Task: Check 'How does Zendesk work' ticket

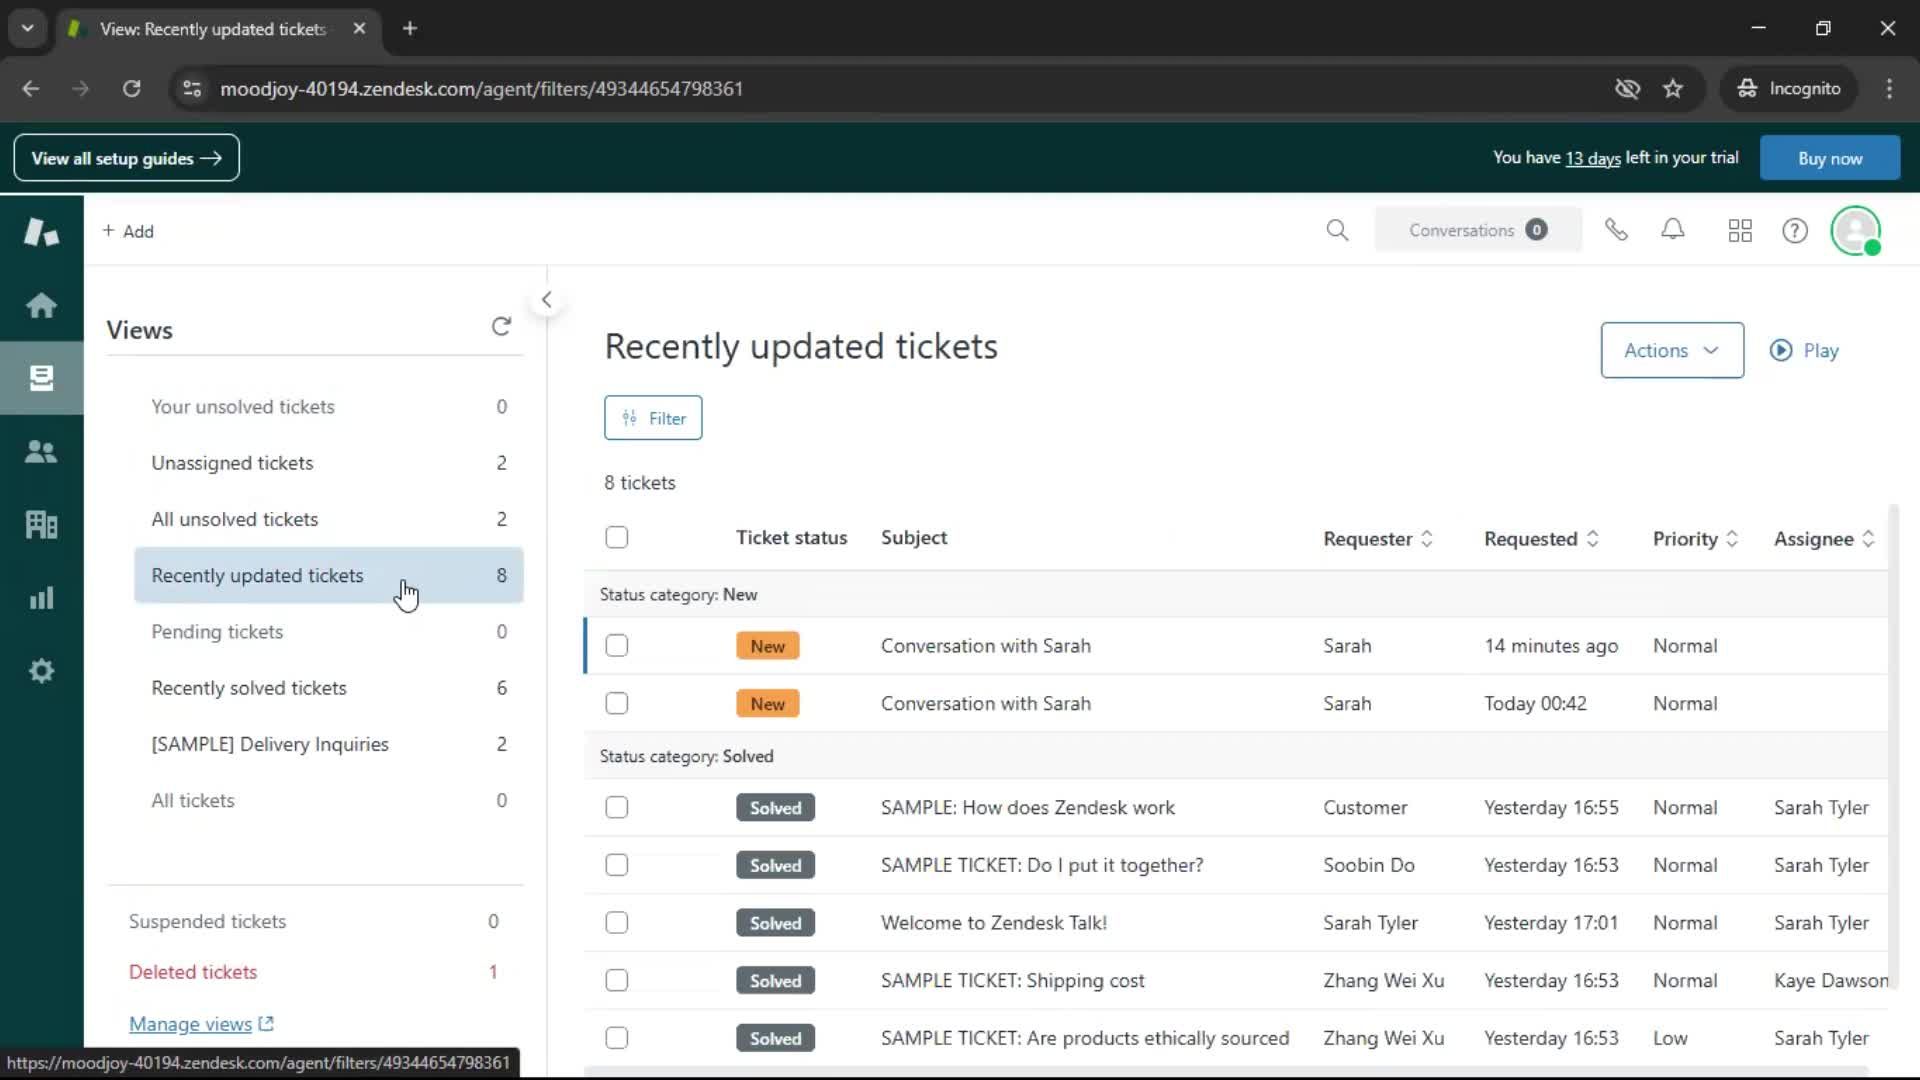Action: pyautogui.click(x=617, y=807)
